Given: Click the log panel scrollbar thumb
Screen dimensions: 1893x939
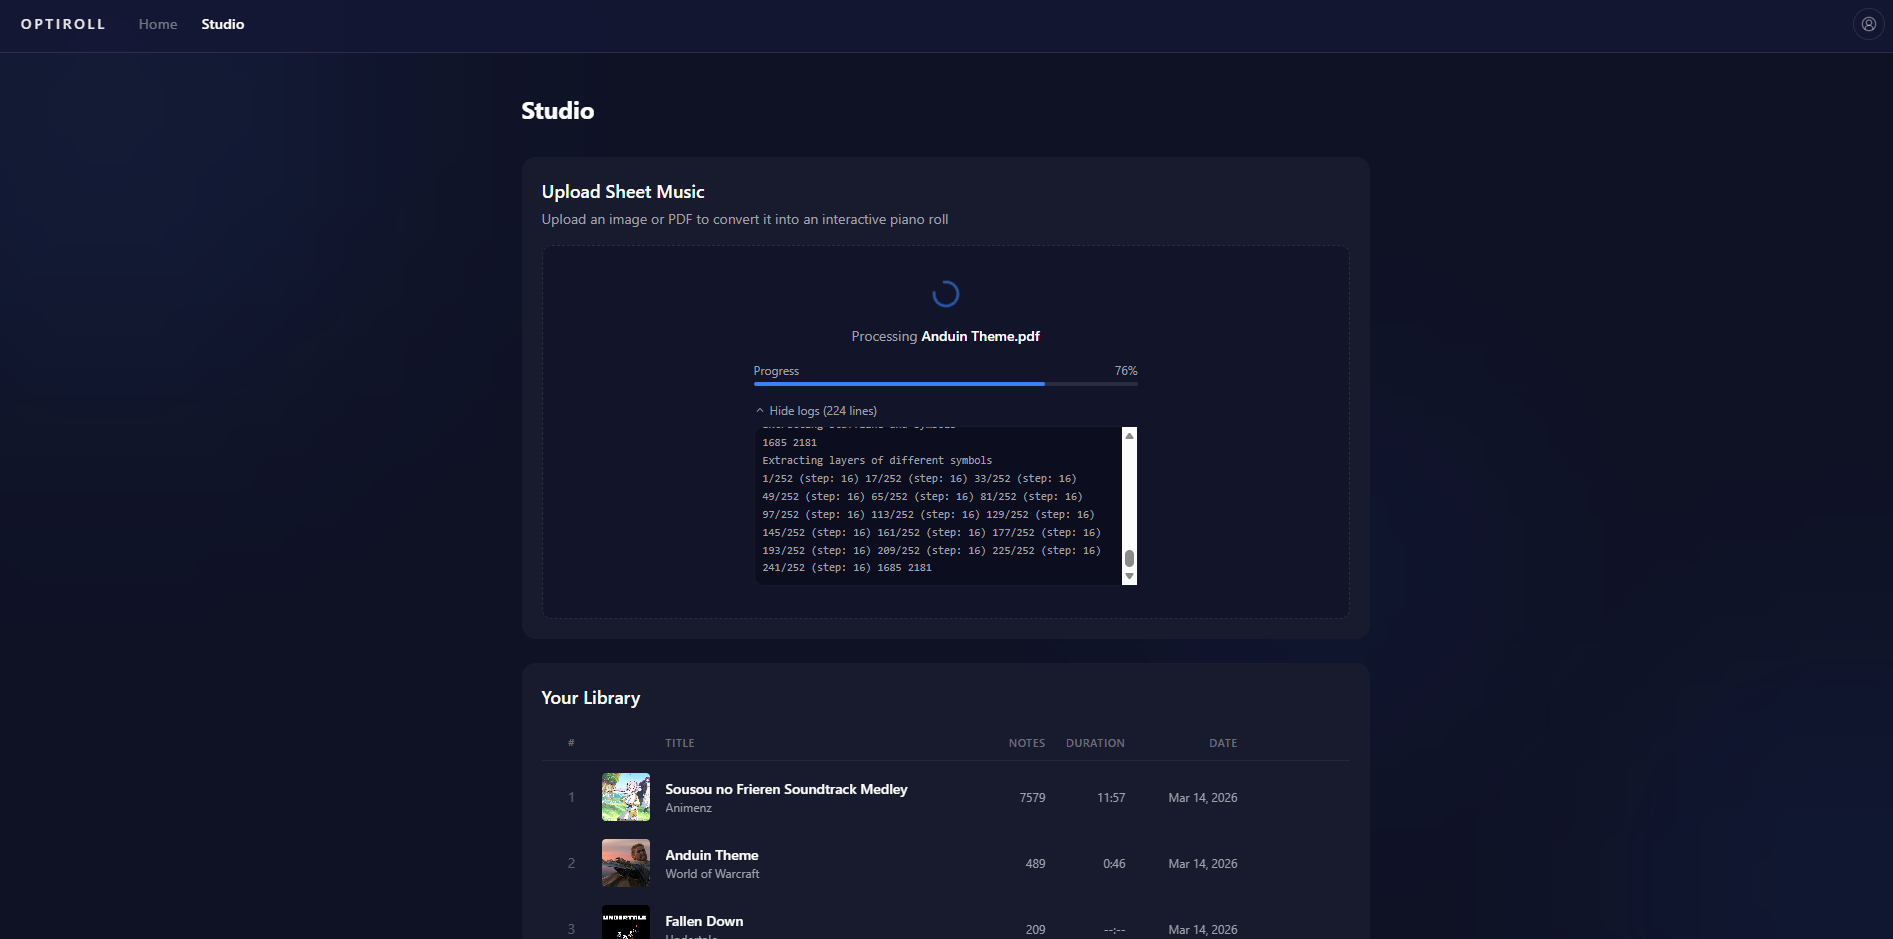Looking at the screenshot, I should click(x=1129, y=558).
